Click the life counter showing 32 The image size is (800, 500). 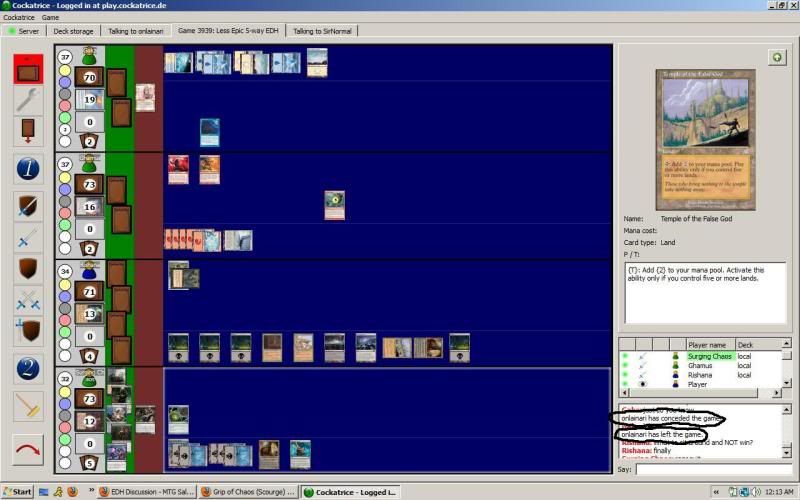(x=65, y=379)
